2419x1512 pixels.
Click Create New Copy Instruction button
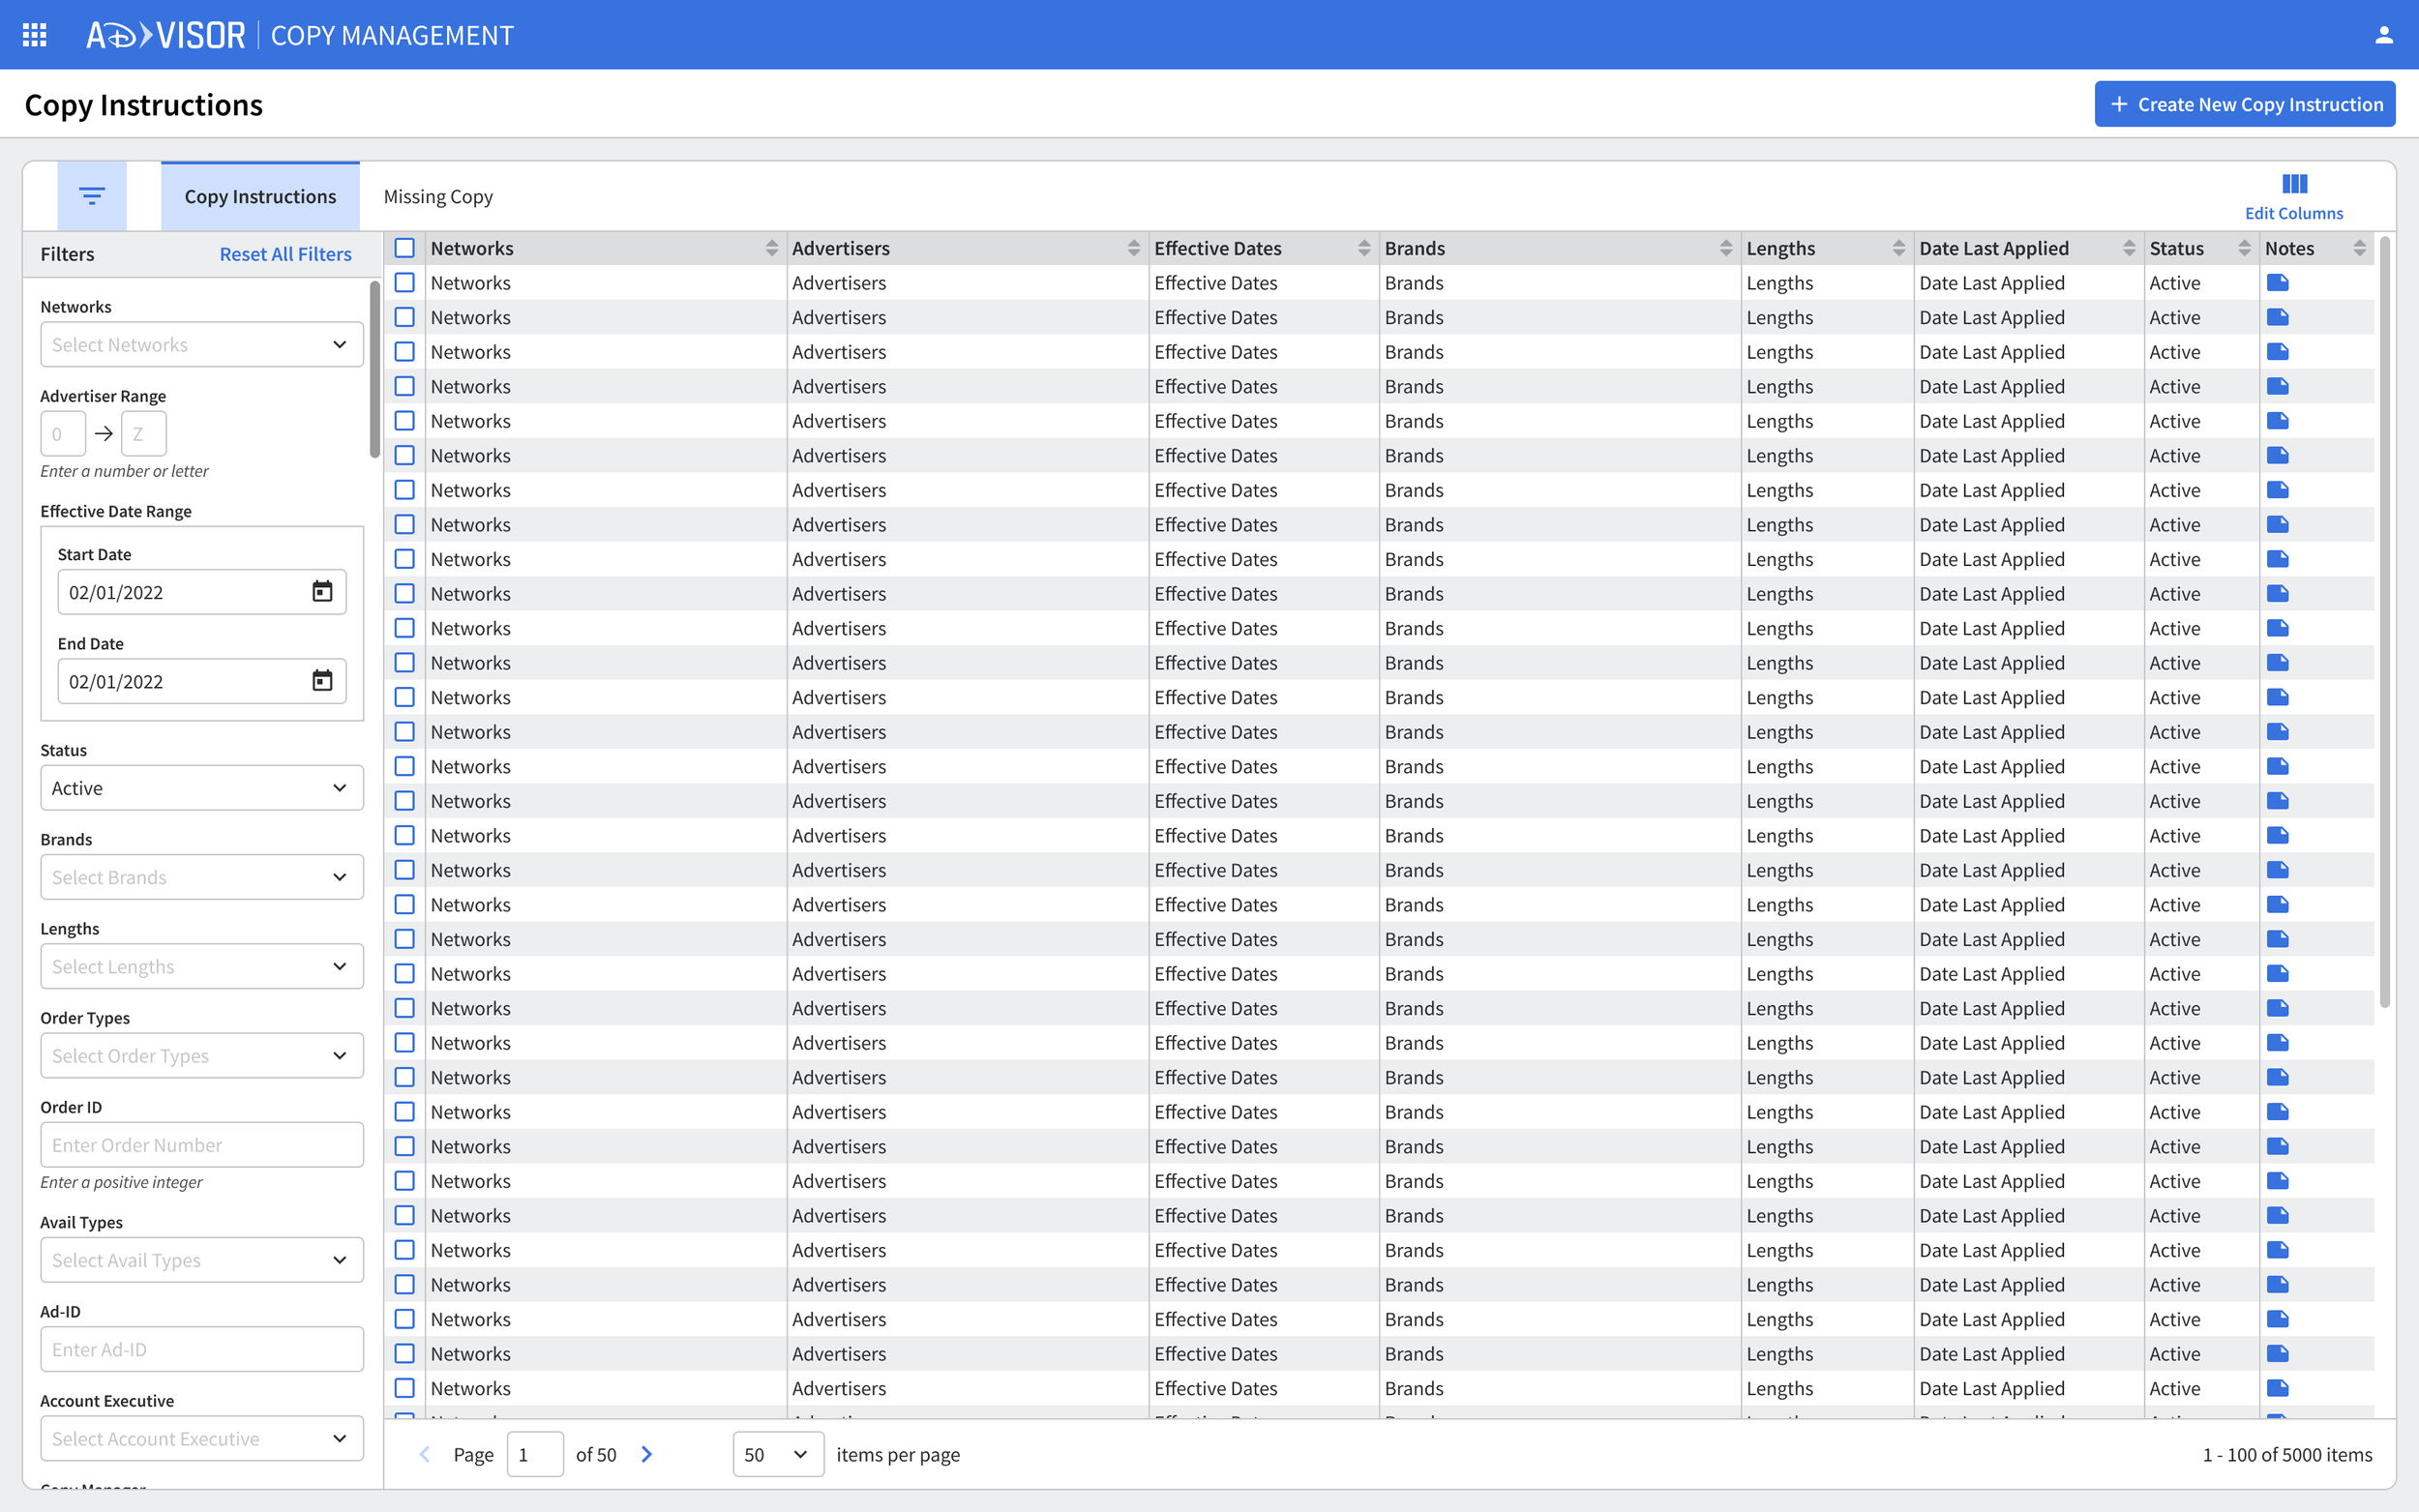2244,104
